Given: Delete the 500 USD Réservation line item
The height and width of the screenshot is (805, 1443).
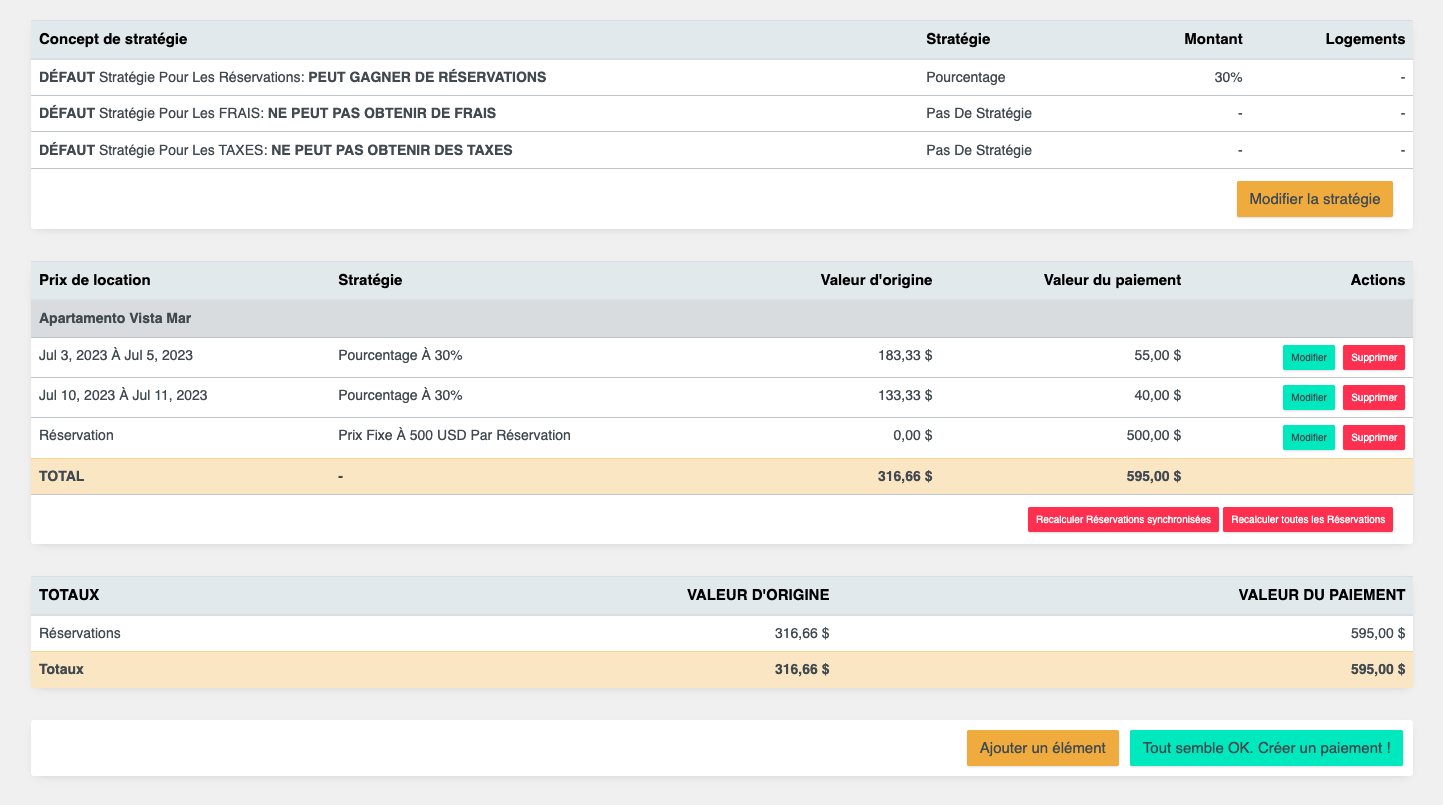Looking at the screenshot, I should (x=1373, y=437).
